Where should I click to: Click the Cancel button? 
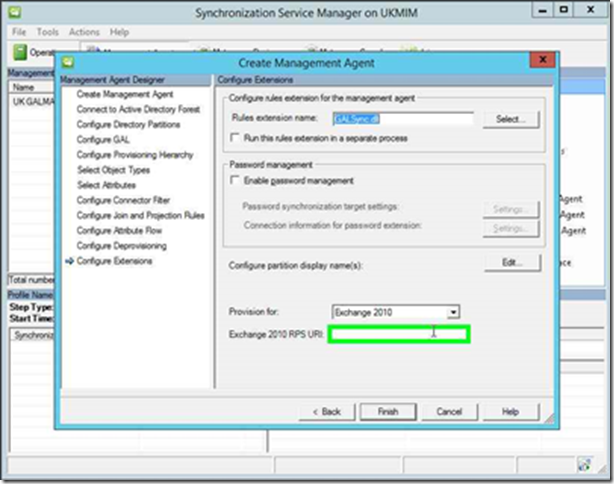[449, 412]
